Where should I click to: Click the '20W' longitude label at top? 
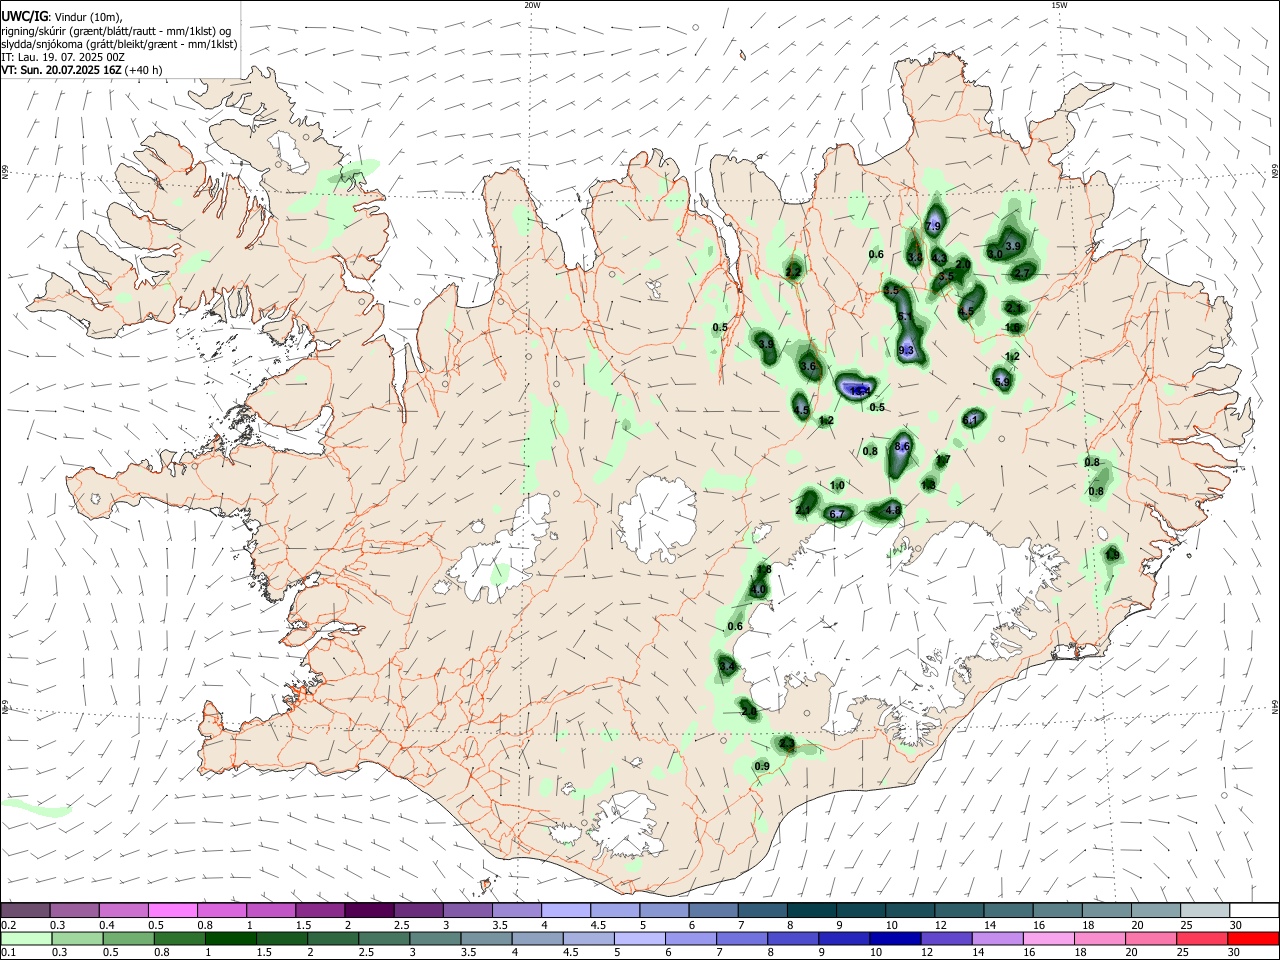(532, 5)
